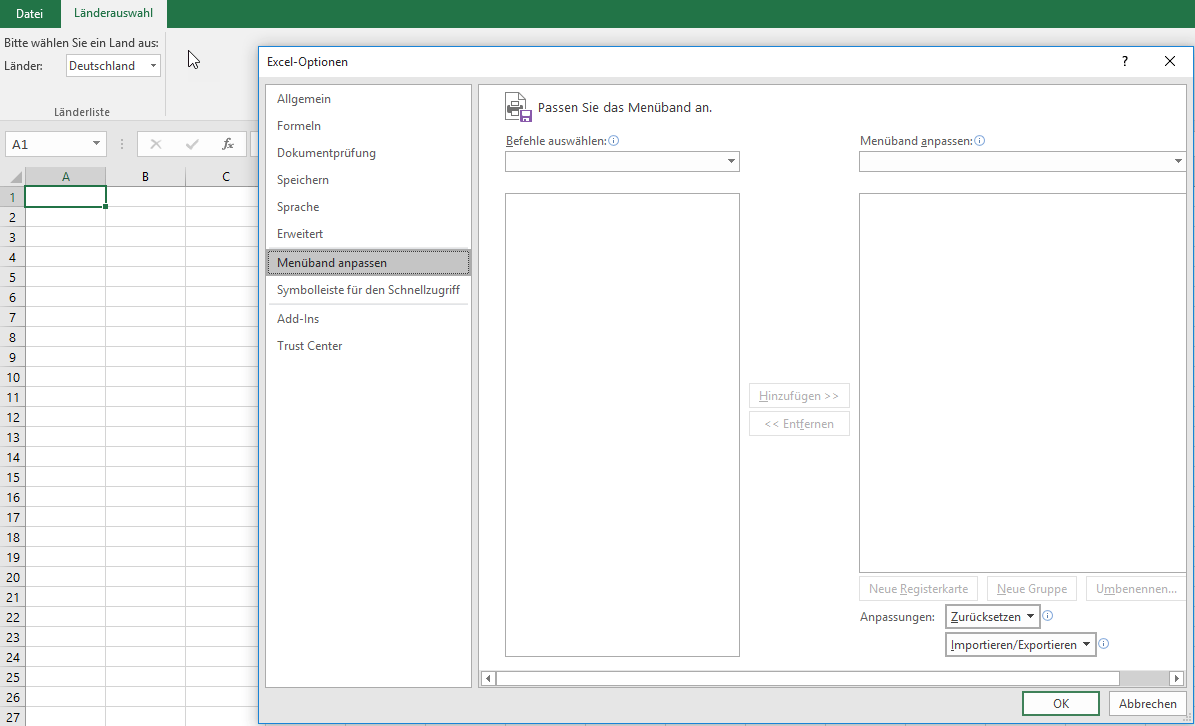1195x726 pixels.
Task: Open the Zurücksetzen dropdown button
Action: point(992,617)
